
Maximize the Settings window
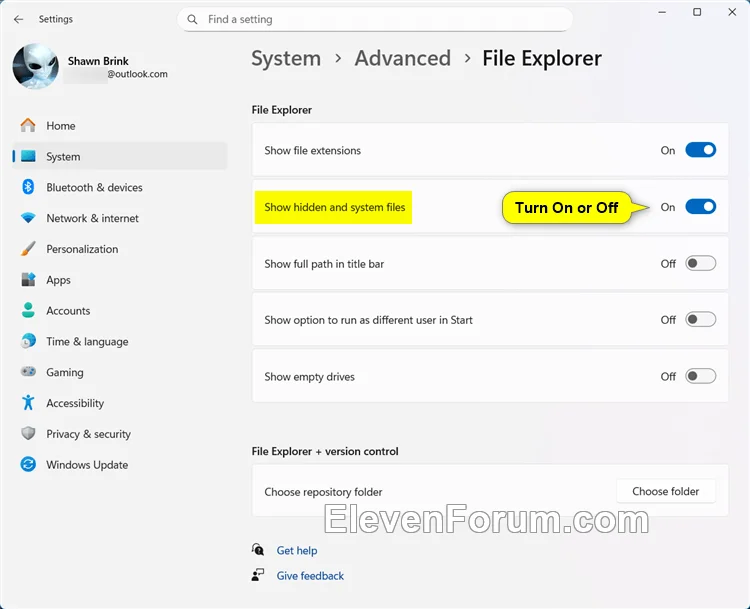click(697, 12)
